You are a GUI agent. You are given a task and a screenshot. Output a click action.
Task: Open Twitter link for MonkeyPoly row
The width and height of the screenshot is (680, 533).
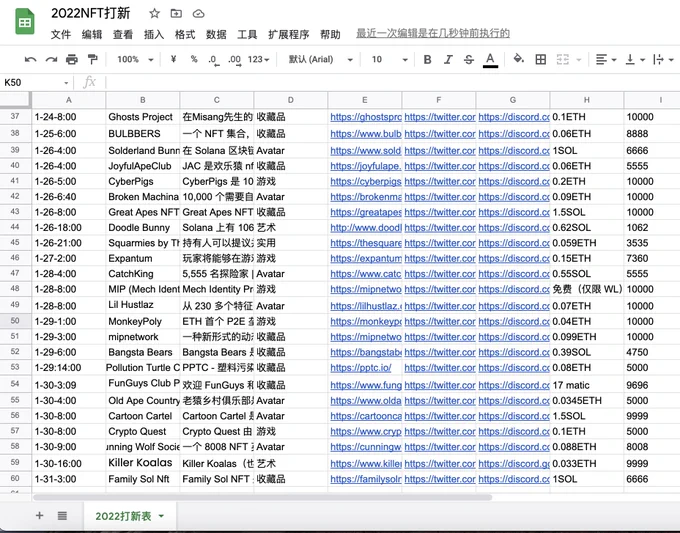point(439,321)
